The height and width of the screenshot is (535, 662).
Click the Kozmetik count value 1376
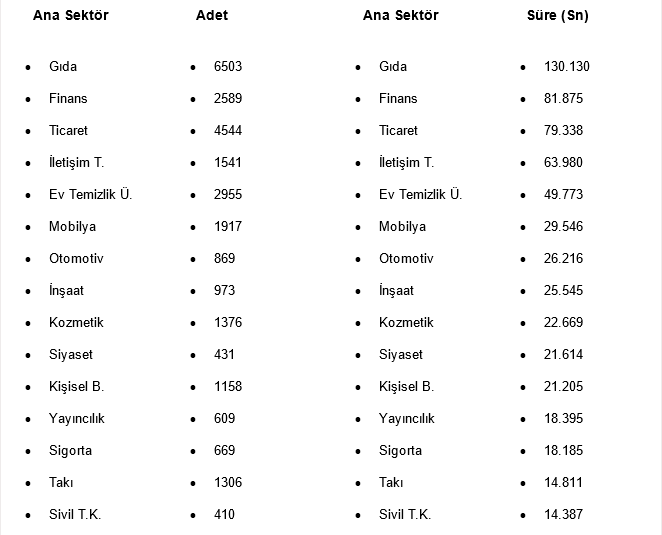(228, 323)
